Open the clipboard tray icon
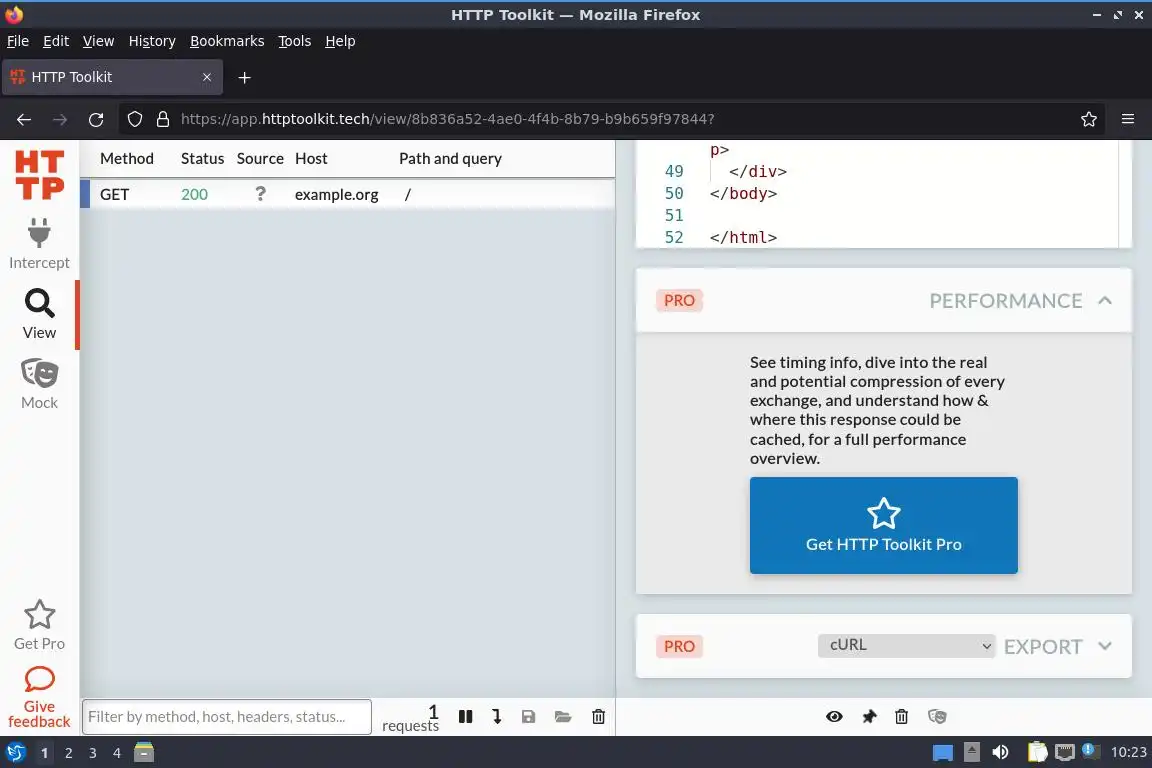Screen dimensions: 1152x768 point(1037,752)
